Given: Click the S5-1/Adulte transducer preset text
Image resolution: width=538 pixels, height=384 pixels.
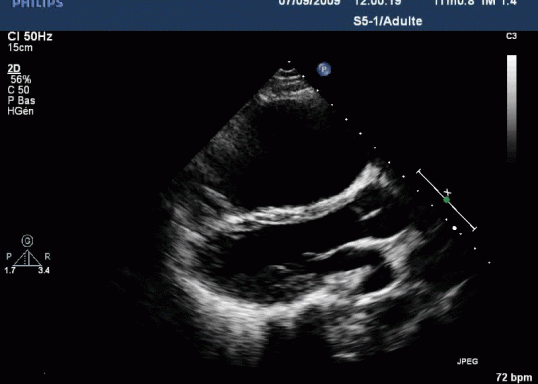Looking at the screenshot, I should (388, 21).
